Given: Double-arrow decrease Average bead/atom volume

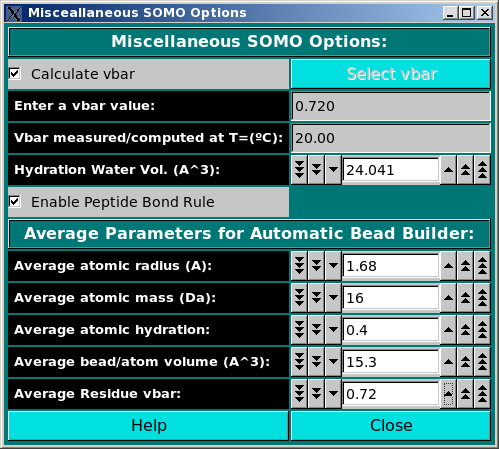Looking at the screenshot, I should coord(316,362).
